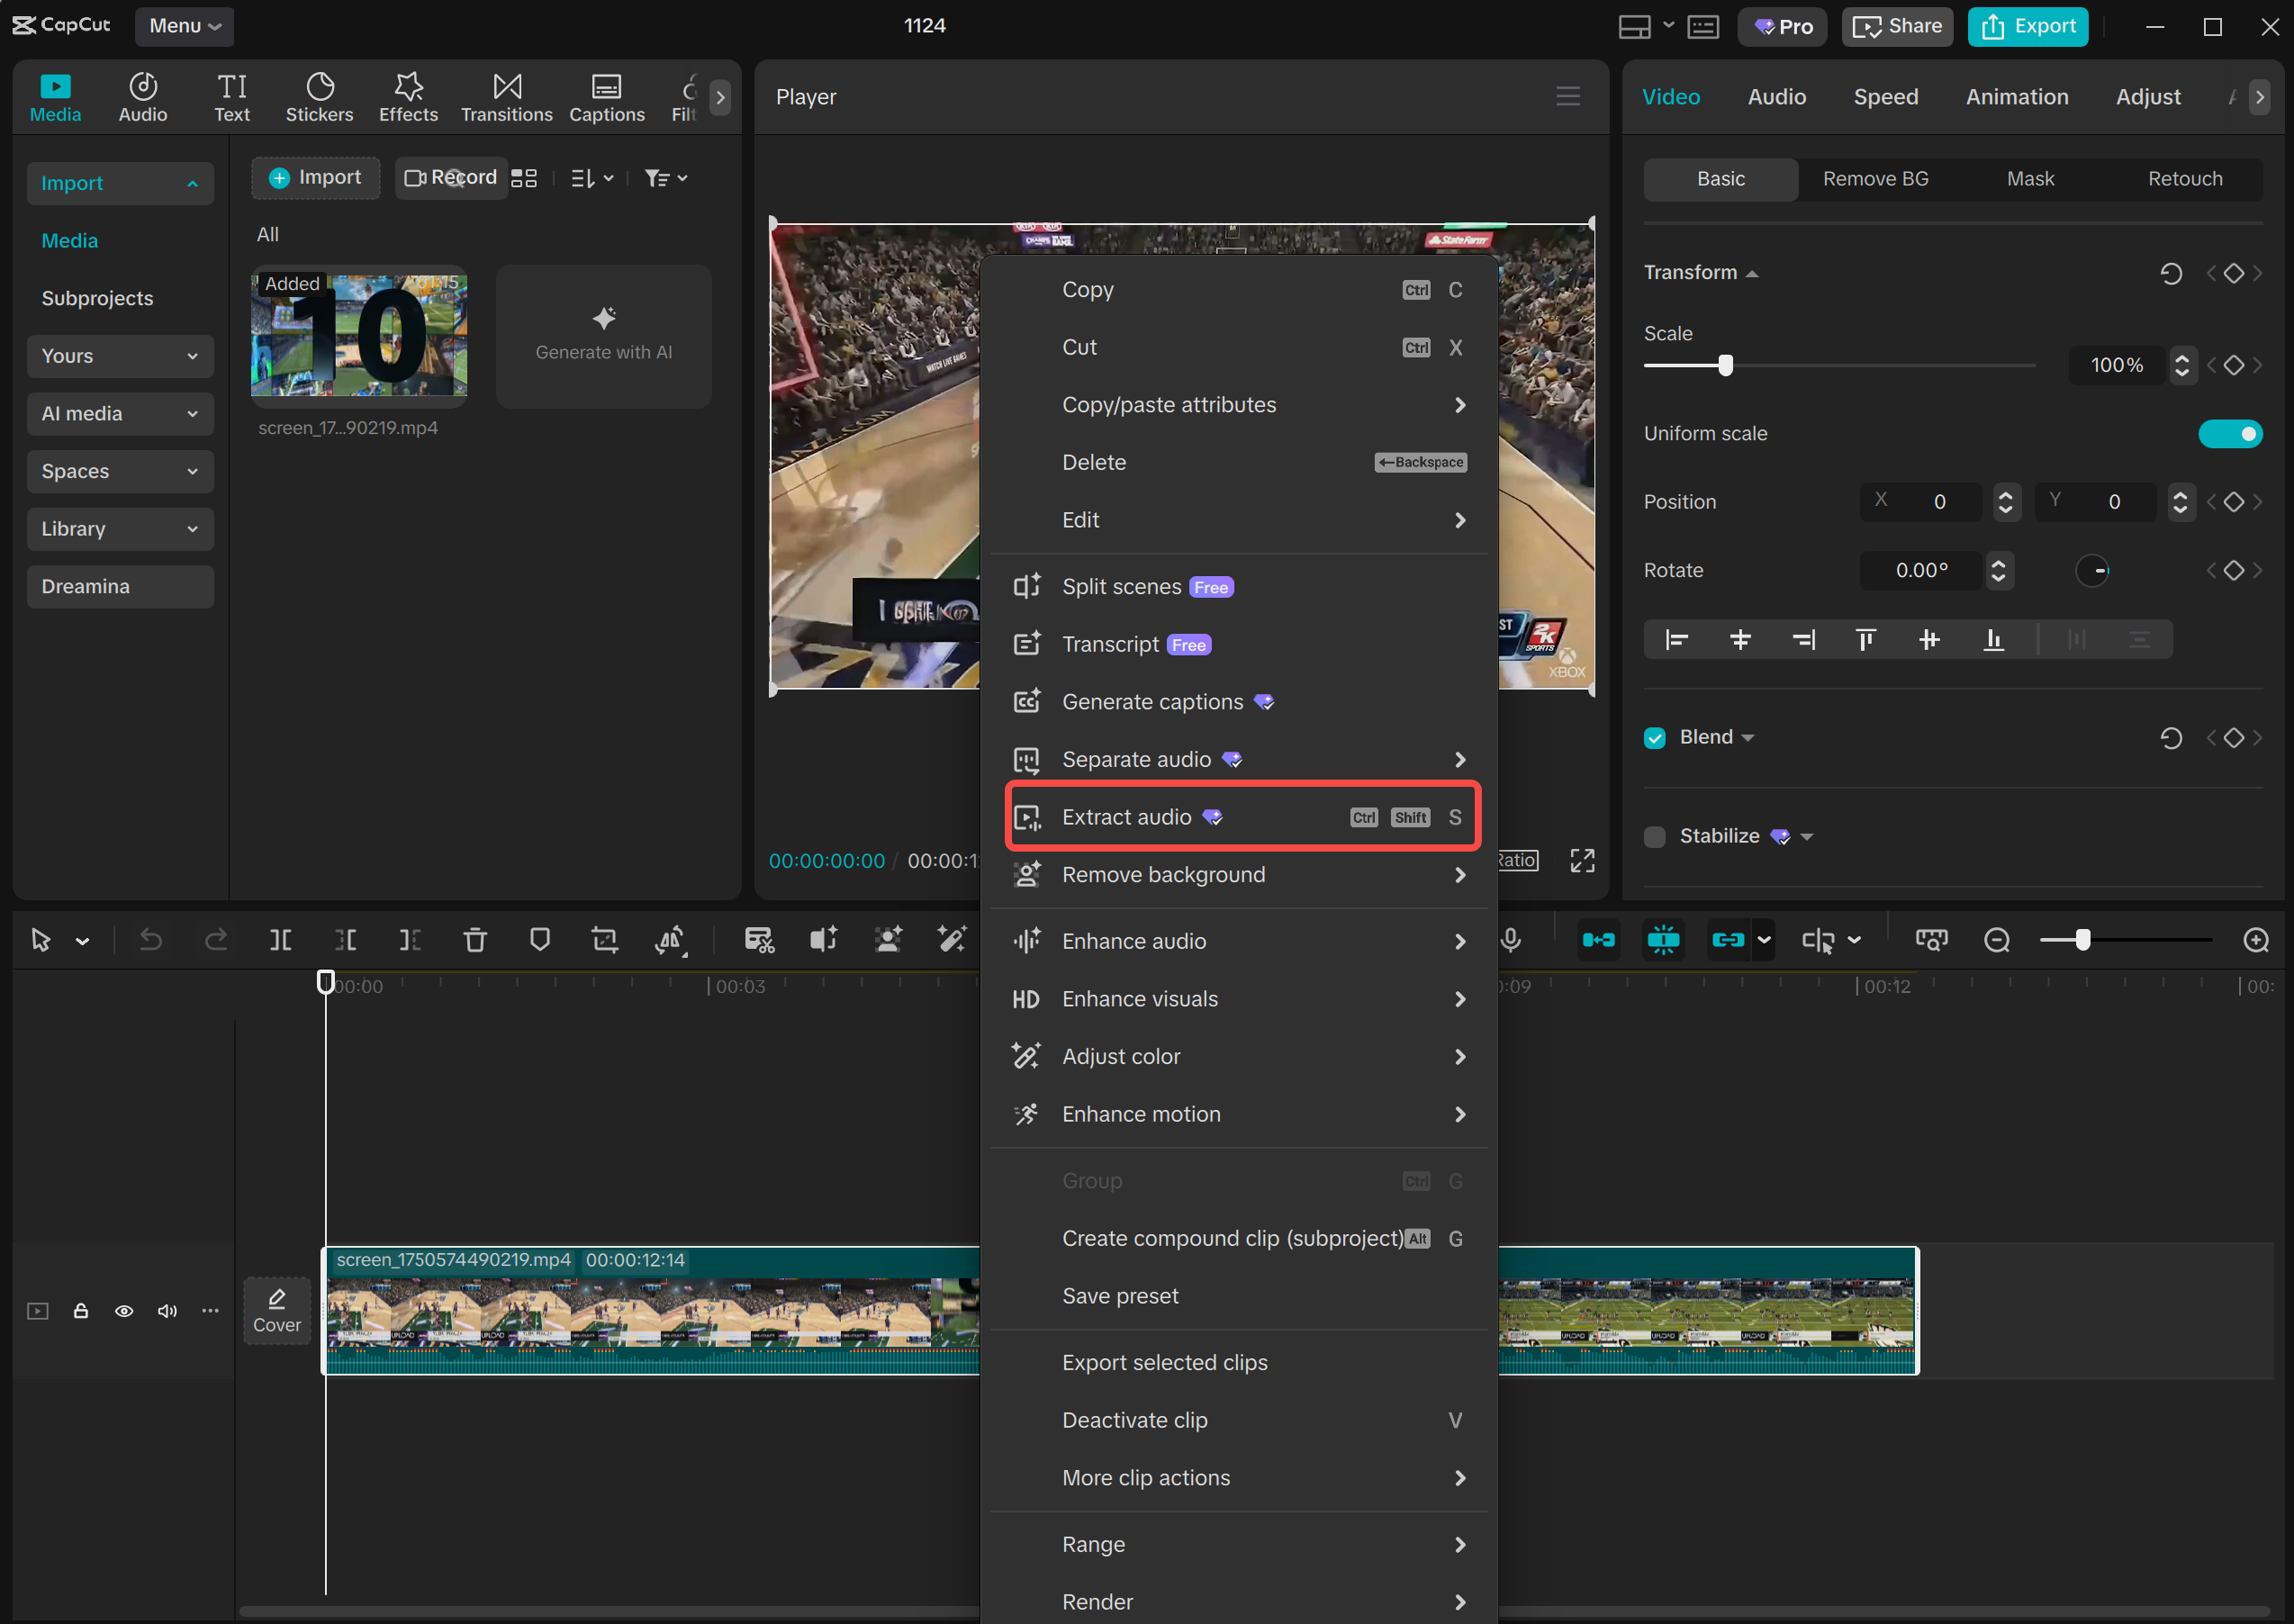The height and width of the screenshot is (1624, 2294).
Task: Click the Scale slider handle
Action: [x=1725, y=365]
